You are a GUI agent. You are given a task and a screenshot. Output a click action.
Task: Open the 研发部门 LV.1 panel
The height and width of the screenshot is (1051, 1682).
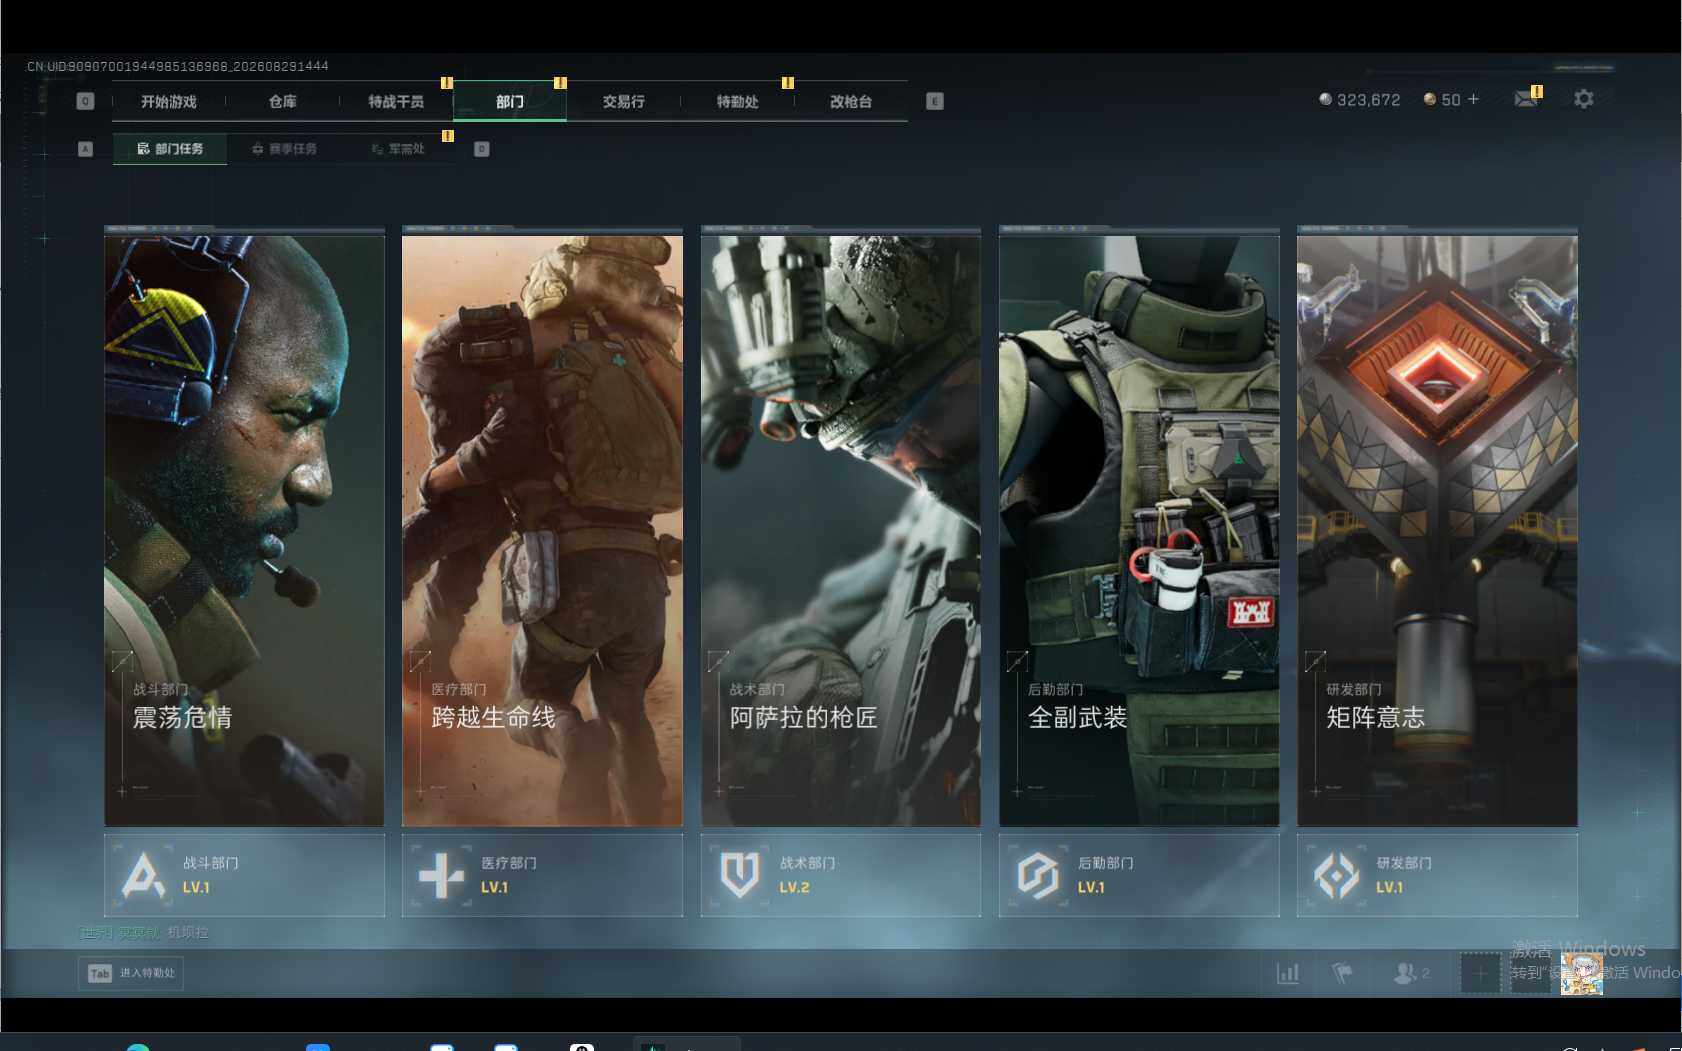click(x=1437, y=875)
